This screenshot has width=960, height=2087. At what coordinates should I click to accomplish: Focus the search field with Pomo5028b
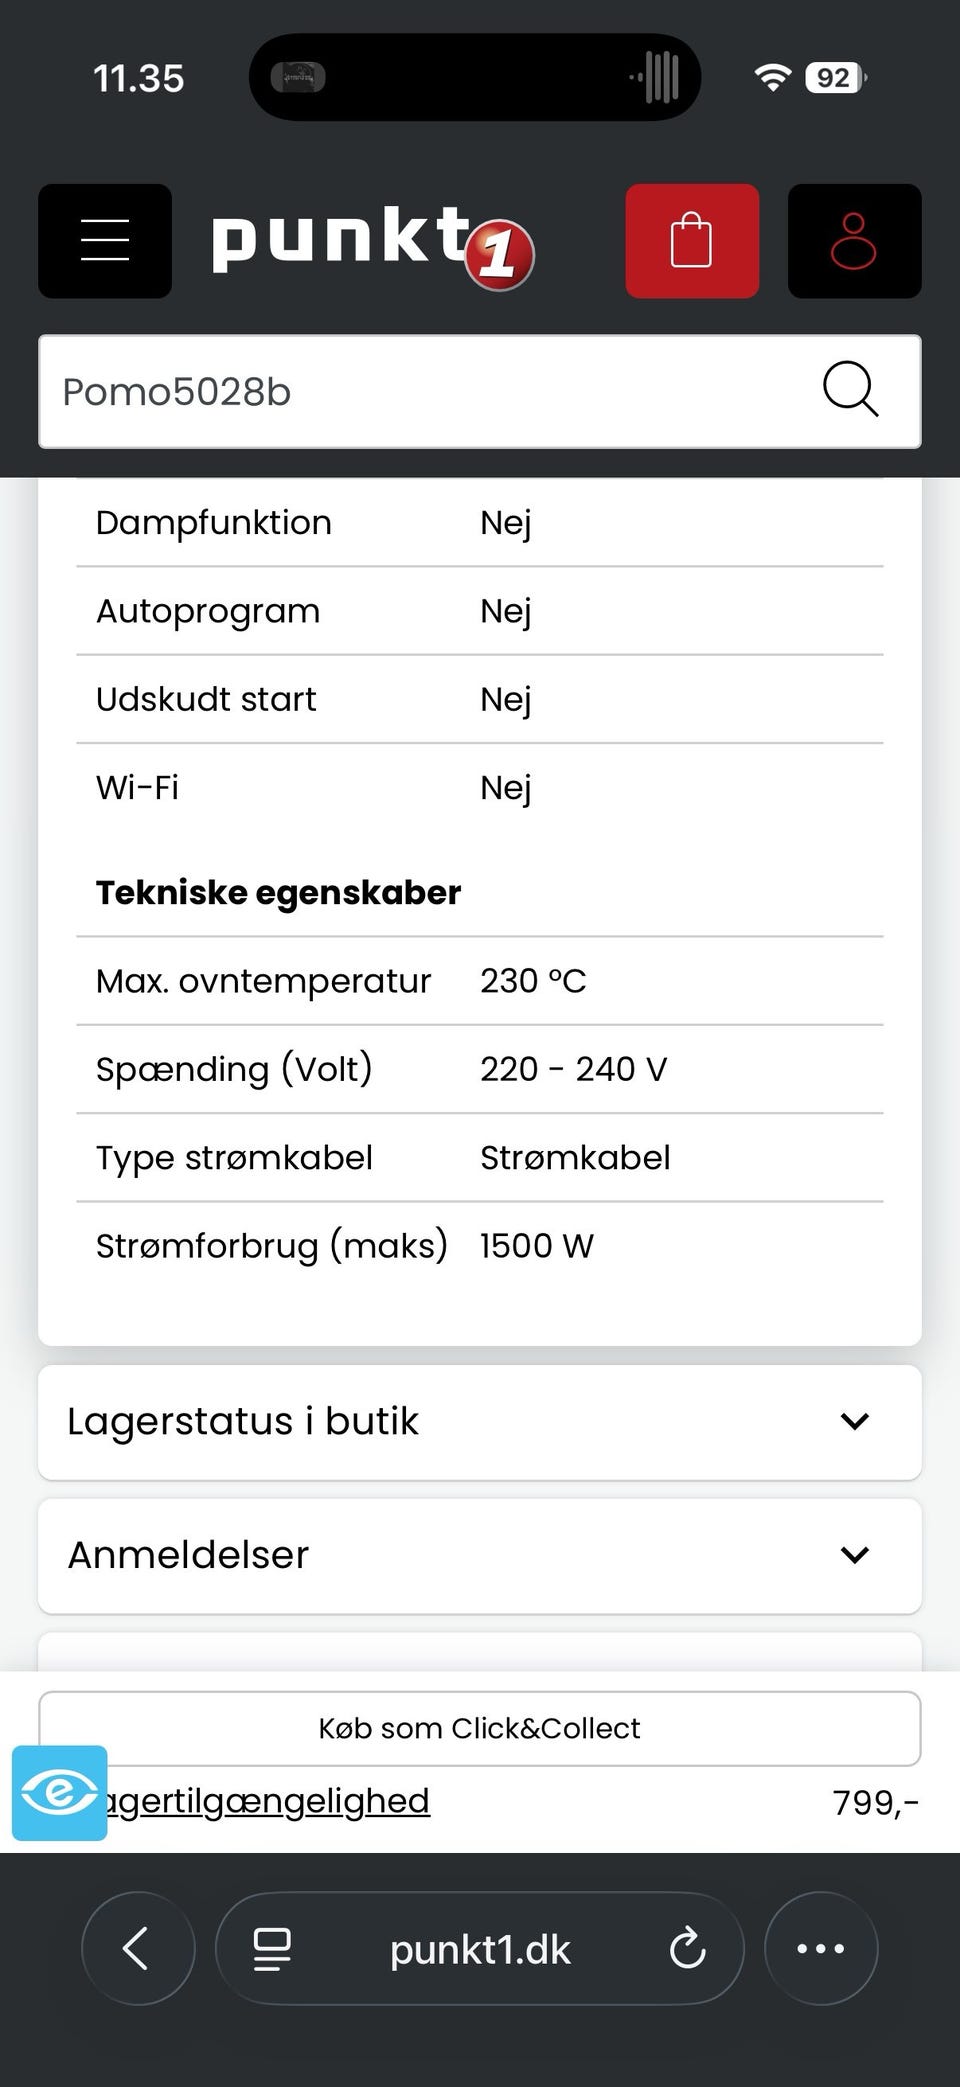coord(420,392)
